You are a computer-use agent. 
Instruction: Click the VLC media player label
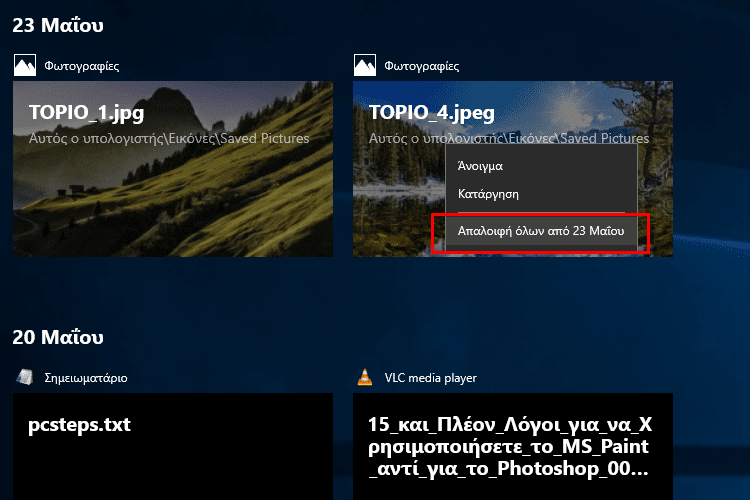click(430, 378)
